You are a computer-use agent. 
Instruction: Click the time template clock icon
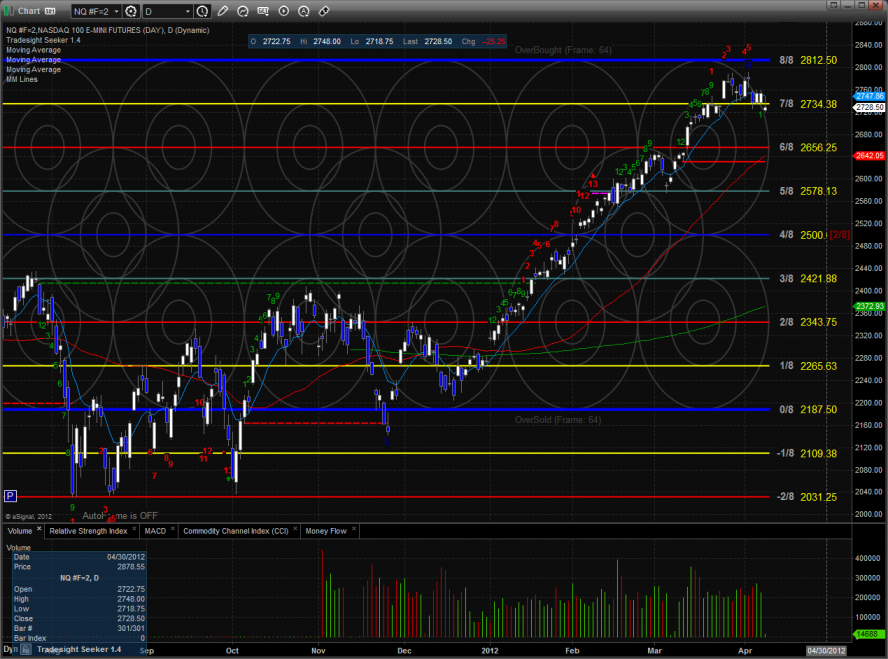point(204,11)
